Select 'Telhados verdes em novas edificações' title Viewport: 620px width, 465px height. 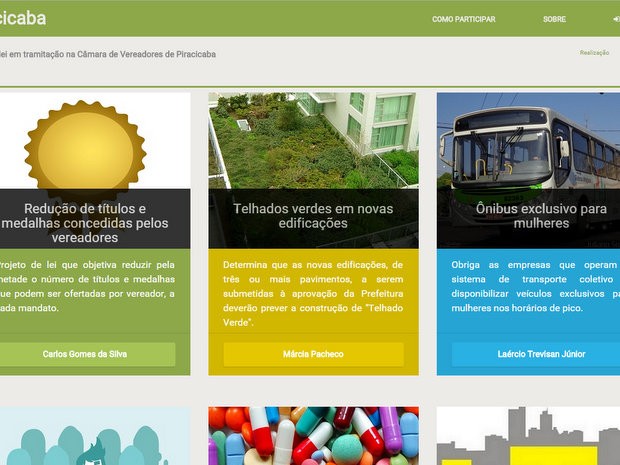[x=313, y=216]
